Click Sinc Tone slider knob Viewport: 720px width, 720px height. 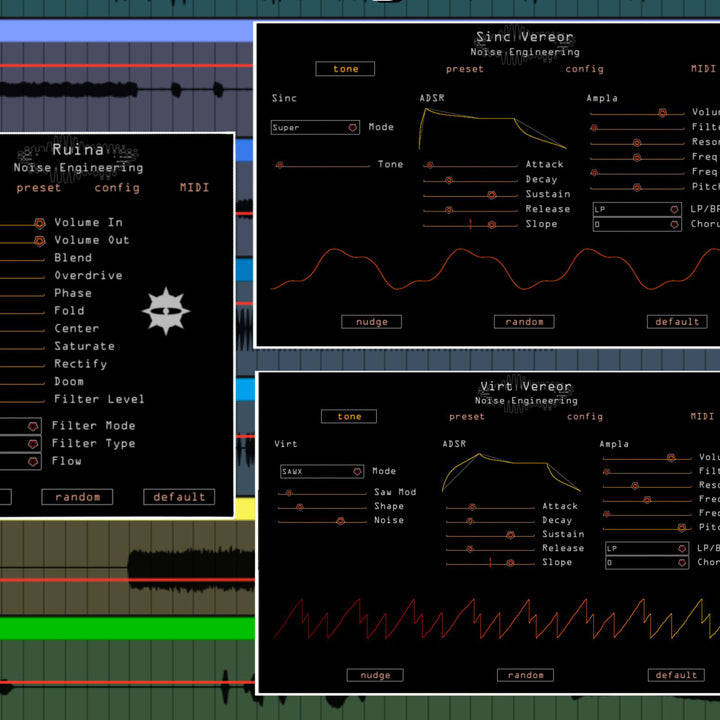point(279,165)
